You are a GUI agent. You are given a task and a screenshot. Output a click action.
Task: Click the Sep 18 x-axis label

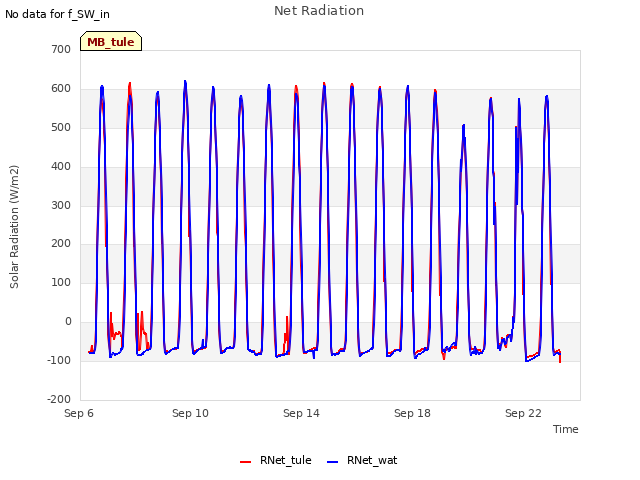coord(412,413)
